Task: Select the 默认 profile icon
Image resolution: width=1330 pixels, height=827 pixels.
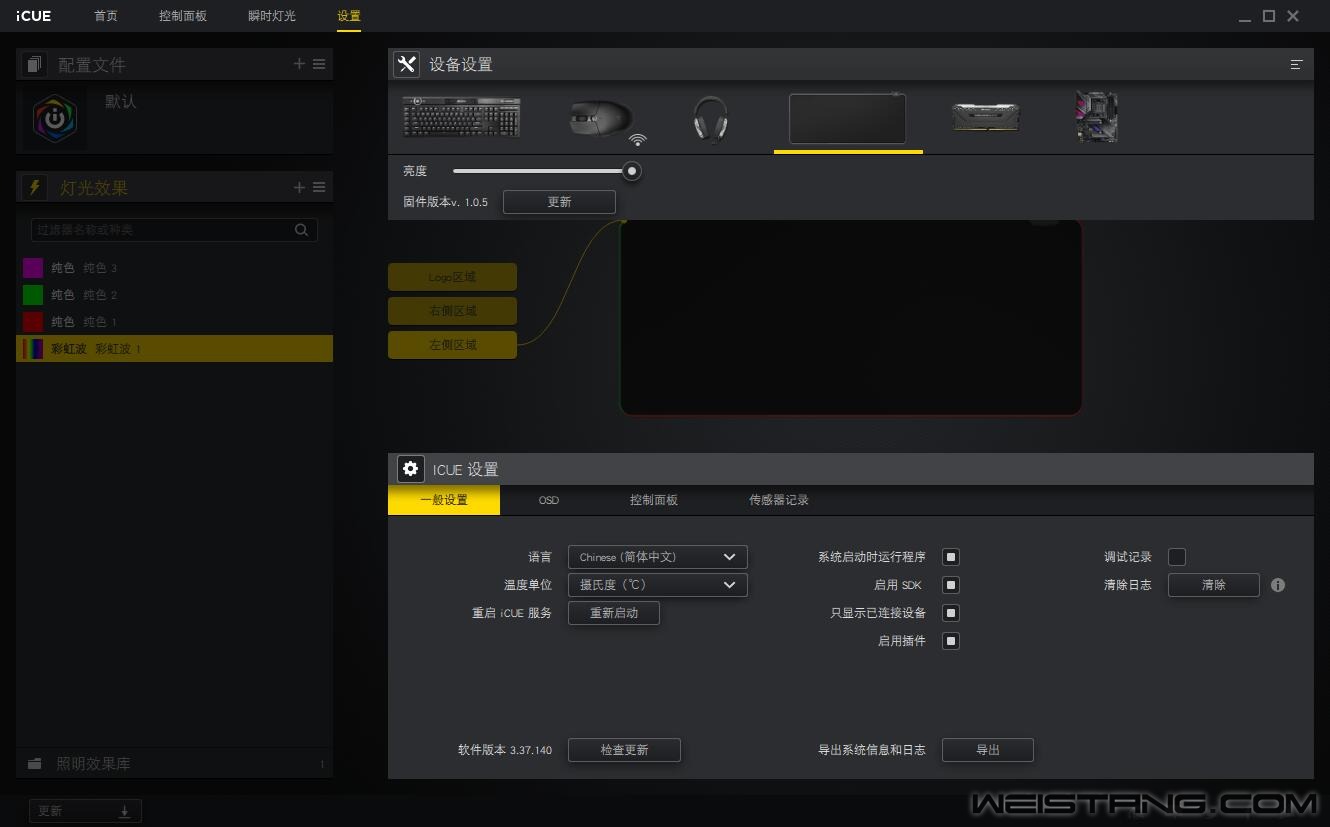Action: [x=55, y=117]
